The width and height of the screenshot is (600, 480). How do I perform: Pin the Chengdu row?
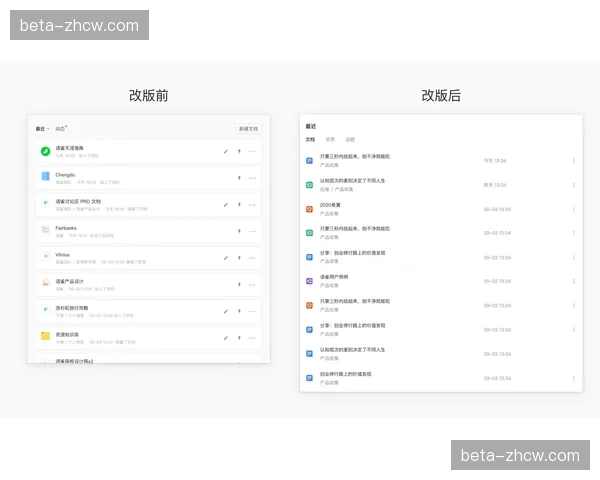tap(239, 178)
